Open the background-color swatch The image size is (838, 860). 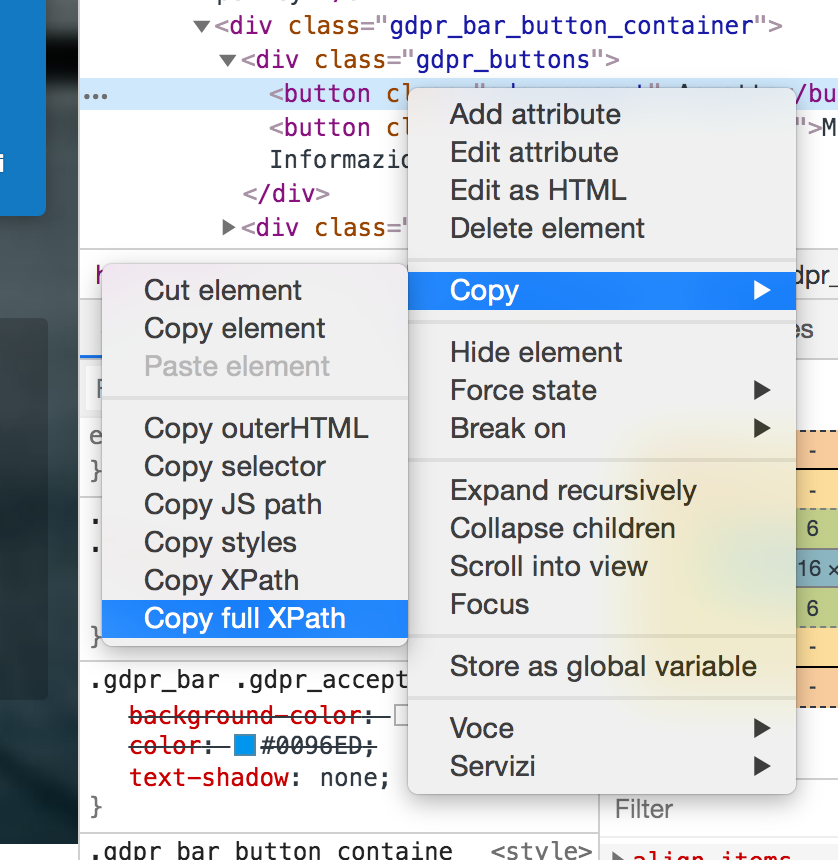[401, 715]
